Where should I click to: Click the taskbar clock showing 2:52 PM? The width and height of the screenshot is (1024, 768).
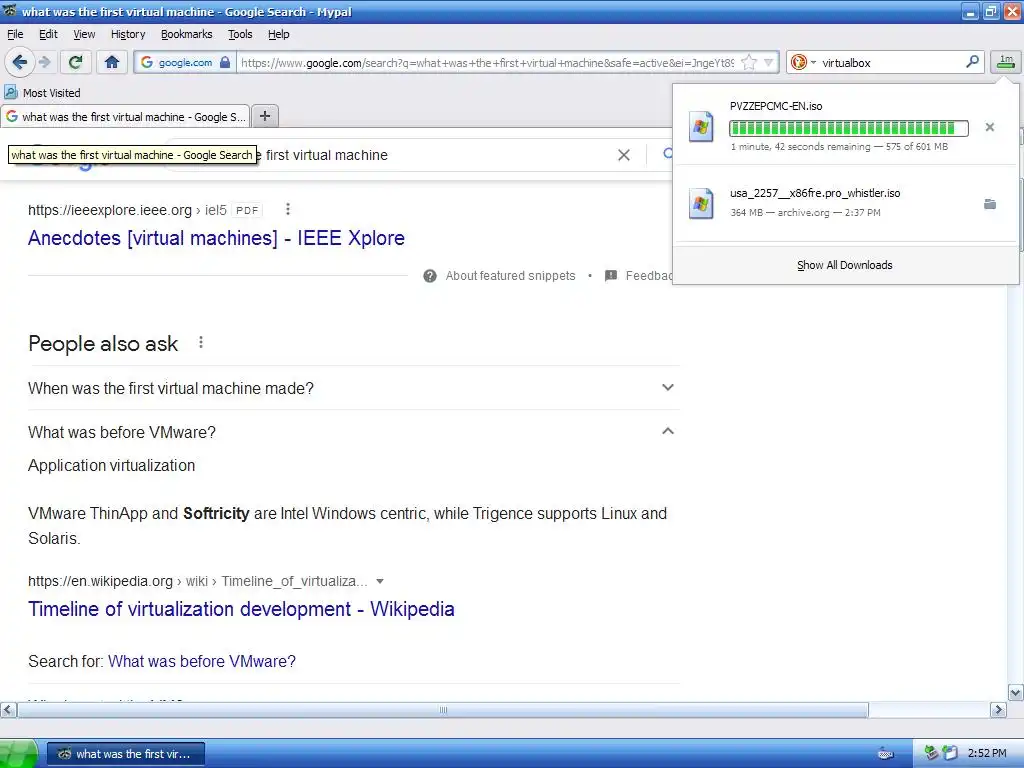pyautogui.click(x=987, y=753)
